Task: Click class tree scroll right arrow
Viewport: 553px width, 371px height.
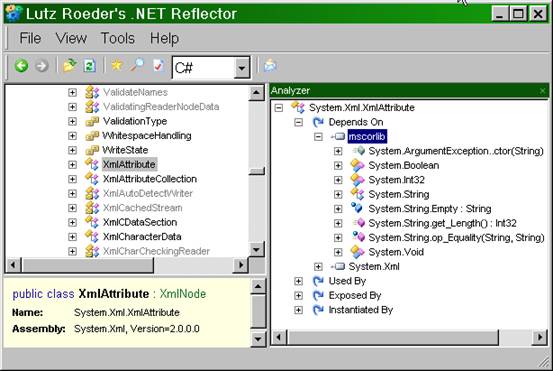Action: pos(241,265)
